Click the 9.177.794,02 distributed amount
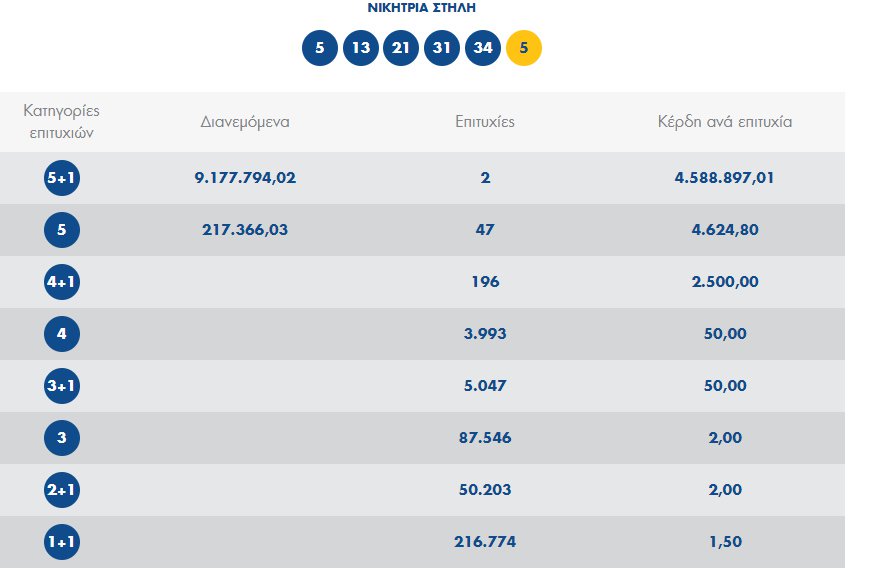Screen dimensions: 896x587 (245, 178)
